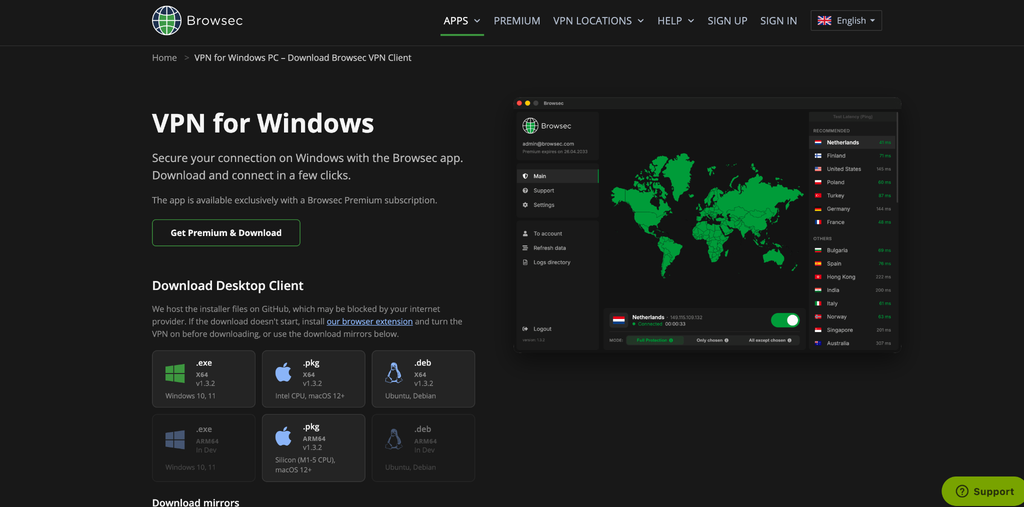Screen dimensions: 1024x507
Task: Download the Intel macOS .pkg X64 installer
Action: click(313, 379)
